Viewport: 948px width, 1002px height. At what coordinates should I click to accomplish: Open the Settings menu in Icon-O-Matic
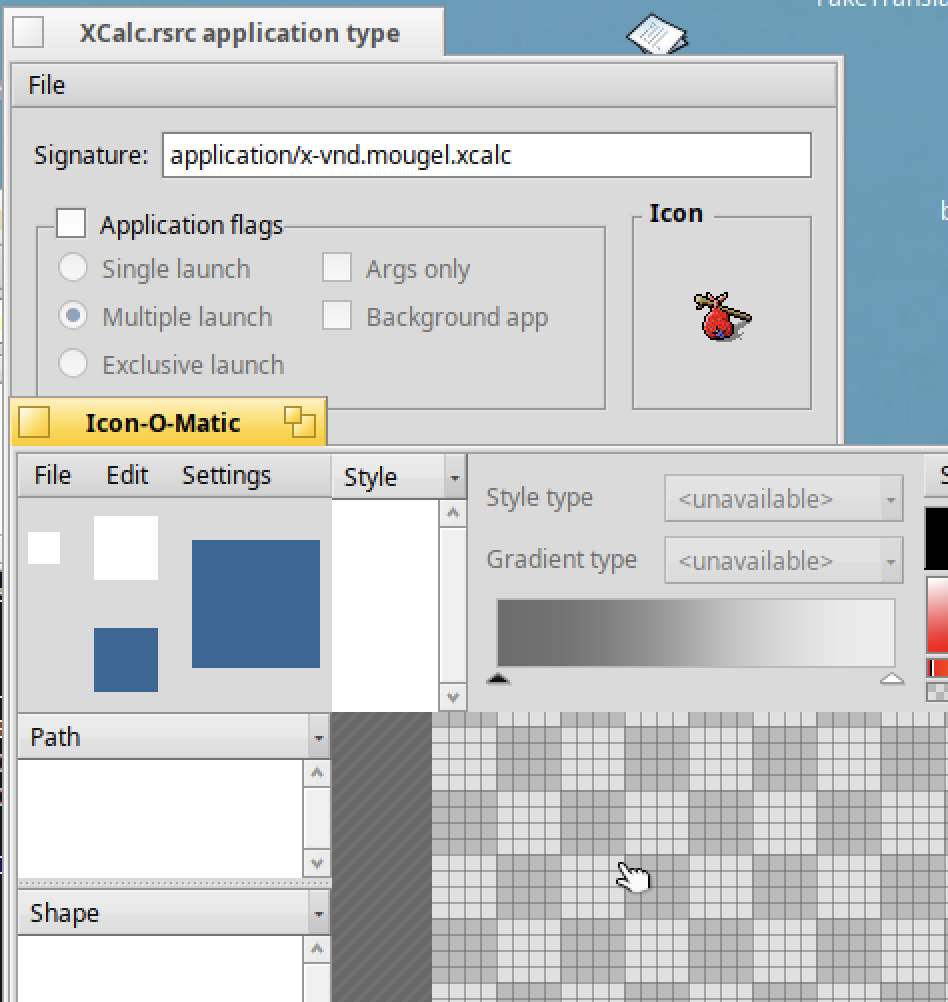tap(226, 475)
